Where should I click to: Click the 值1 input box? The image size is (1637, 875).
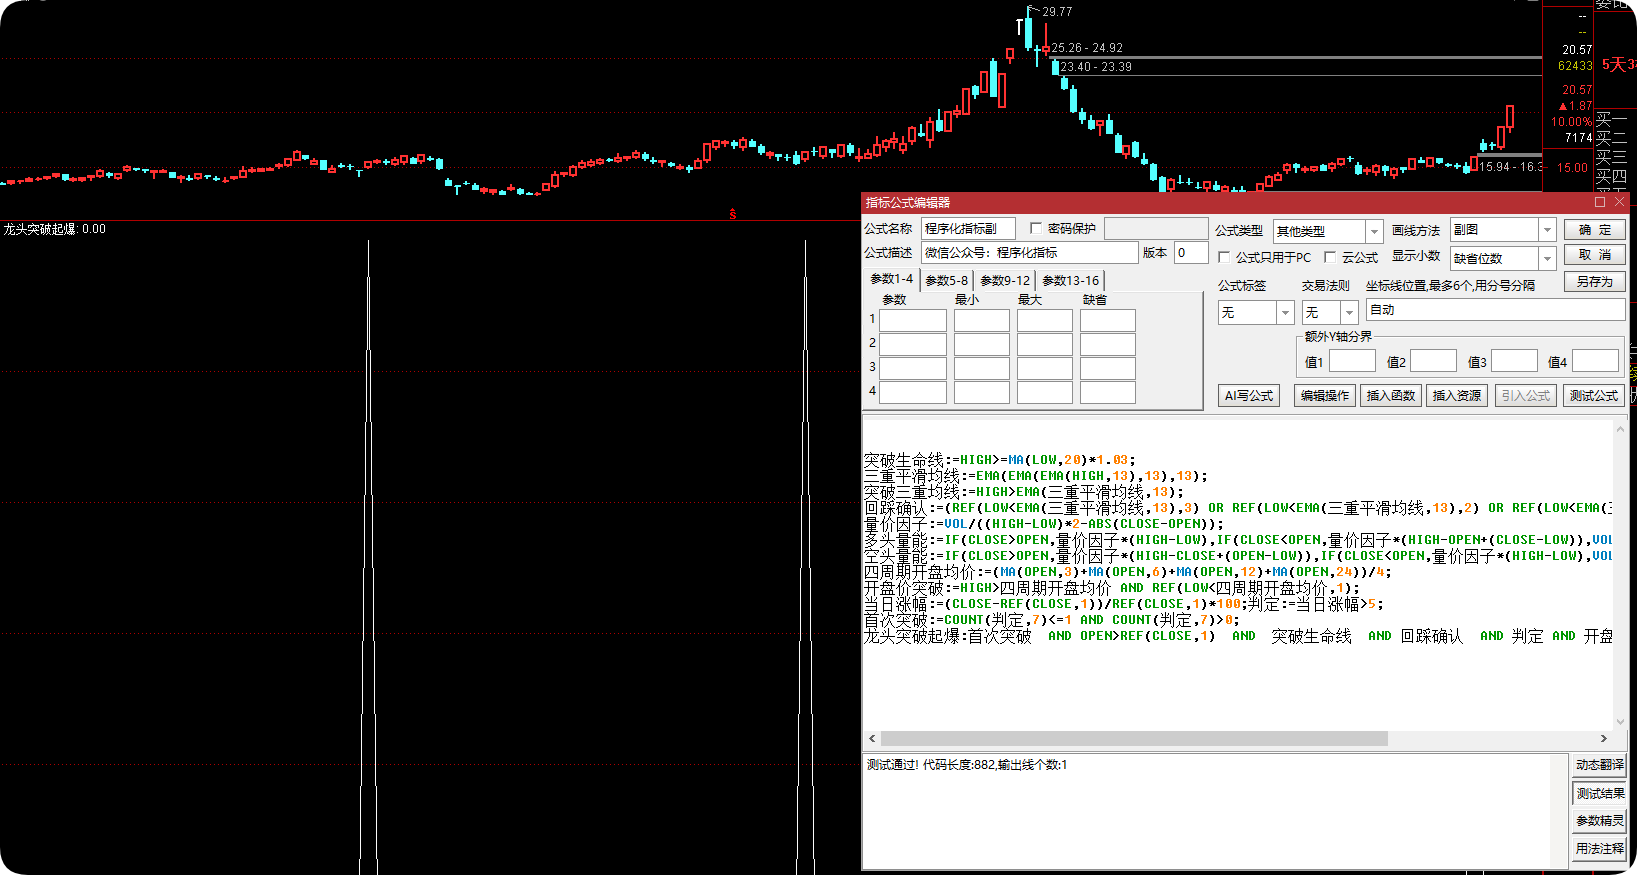(x=1352, y=361)
